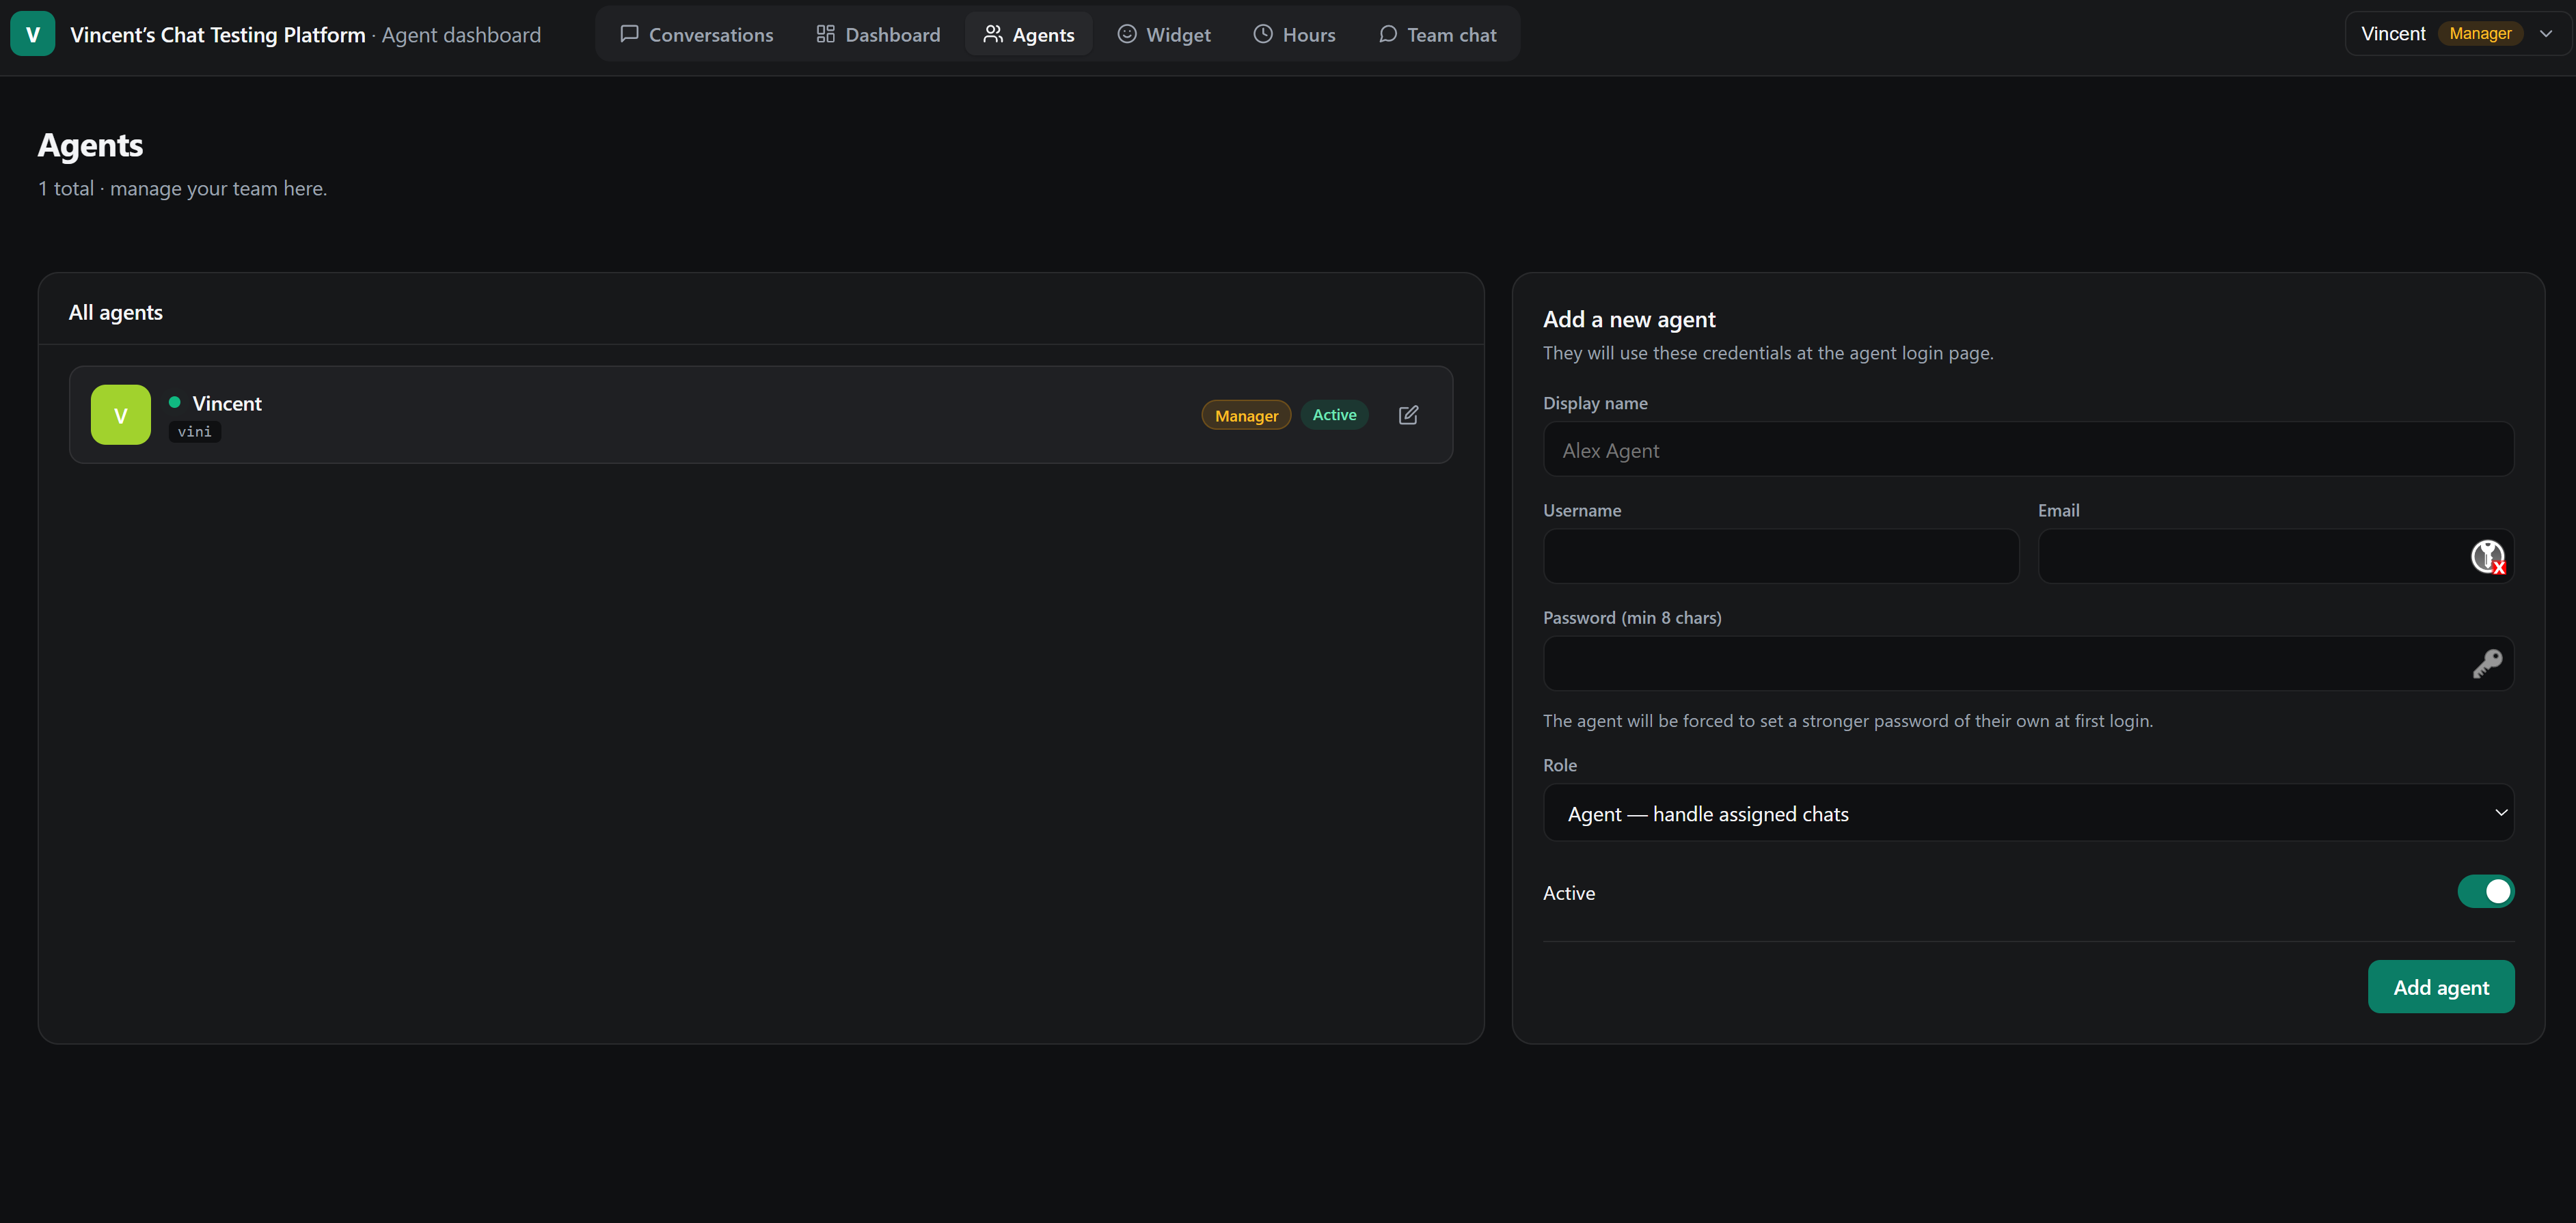Switch to the Hours tab

[1294, 34]
